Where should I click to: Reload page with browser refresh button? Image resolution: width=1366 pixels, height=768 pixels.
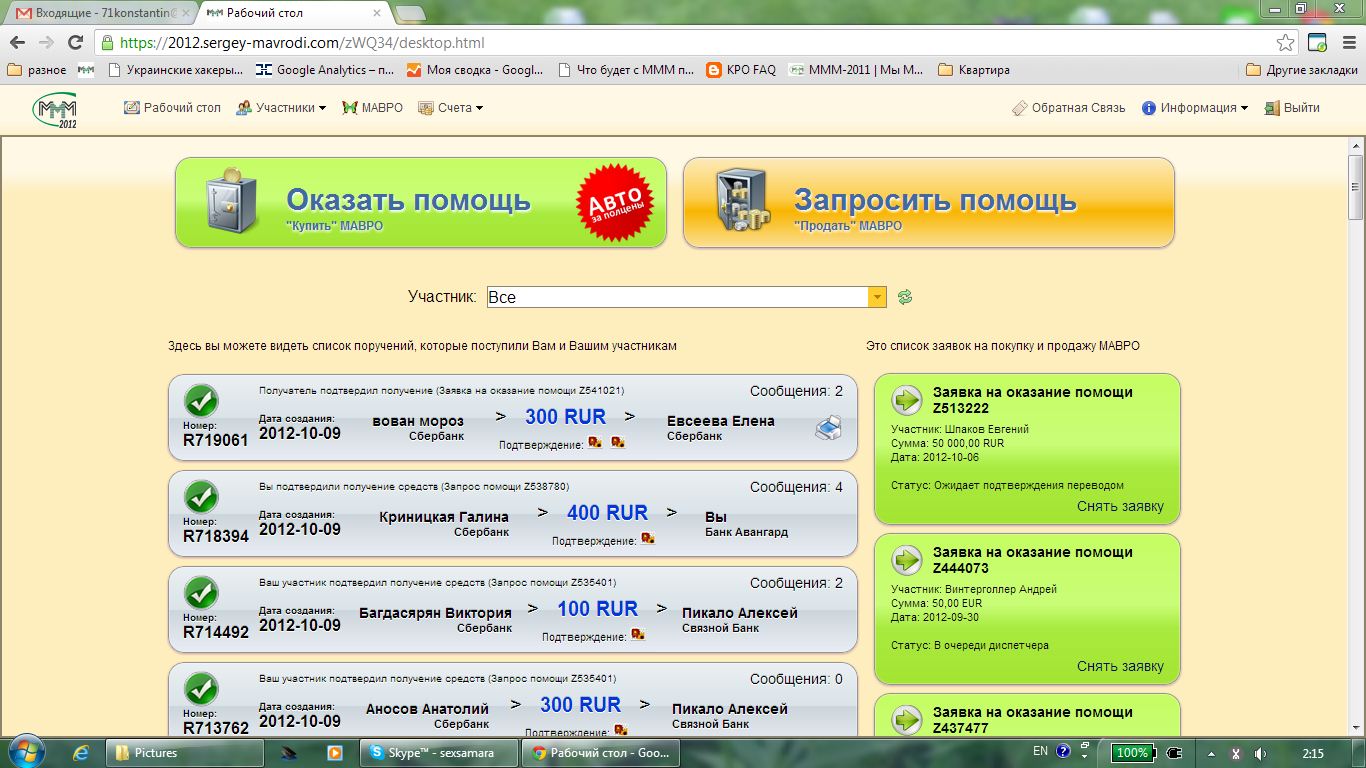coord(75,43)
